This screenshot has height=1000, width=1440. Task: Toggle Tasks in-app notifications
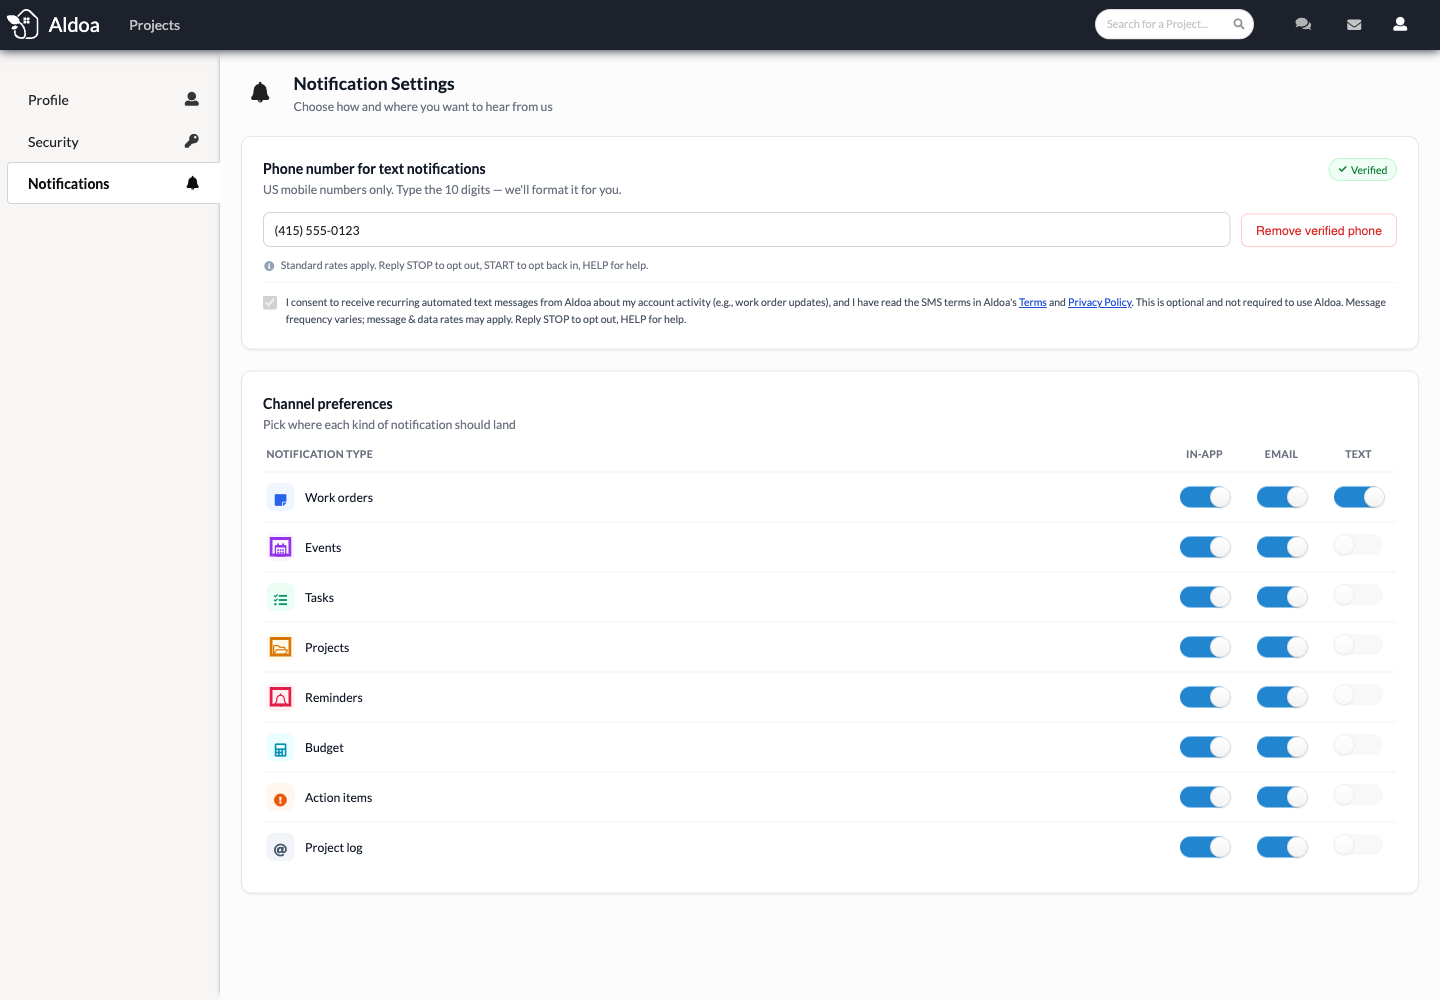pos(1205,597)
